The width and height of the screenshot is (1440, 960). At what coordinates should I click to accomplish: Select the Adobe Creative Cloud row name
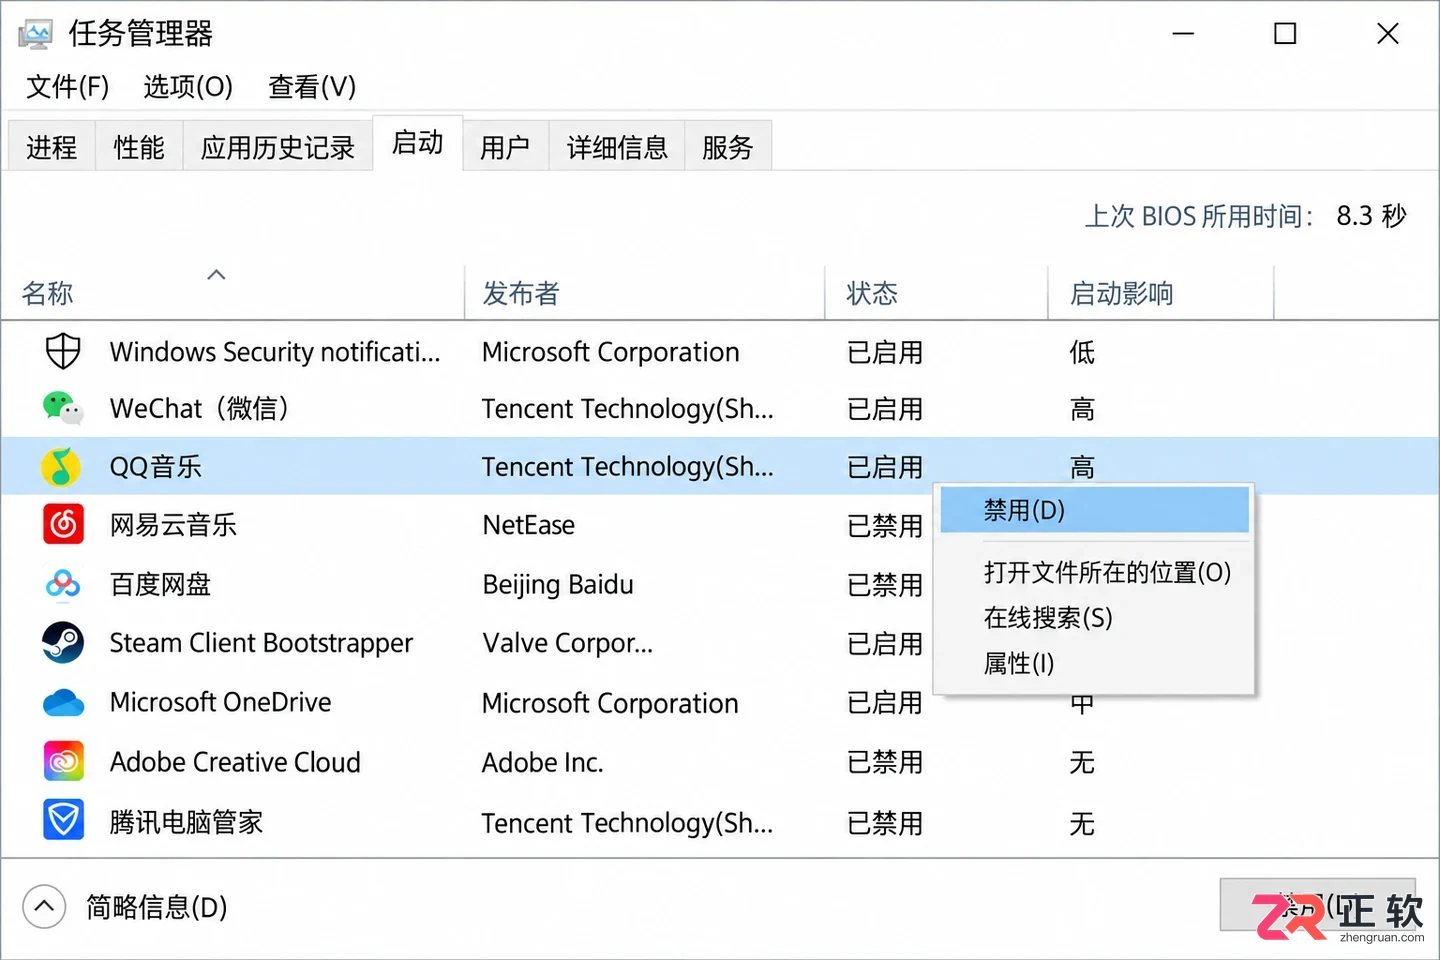click(235, 762)
